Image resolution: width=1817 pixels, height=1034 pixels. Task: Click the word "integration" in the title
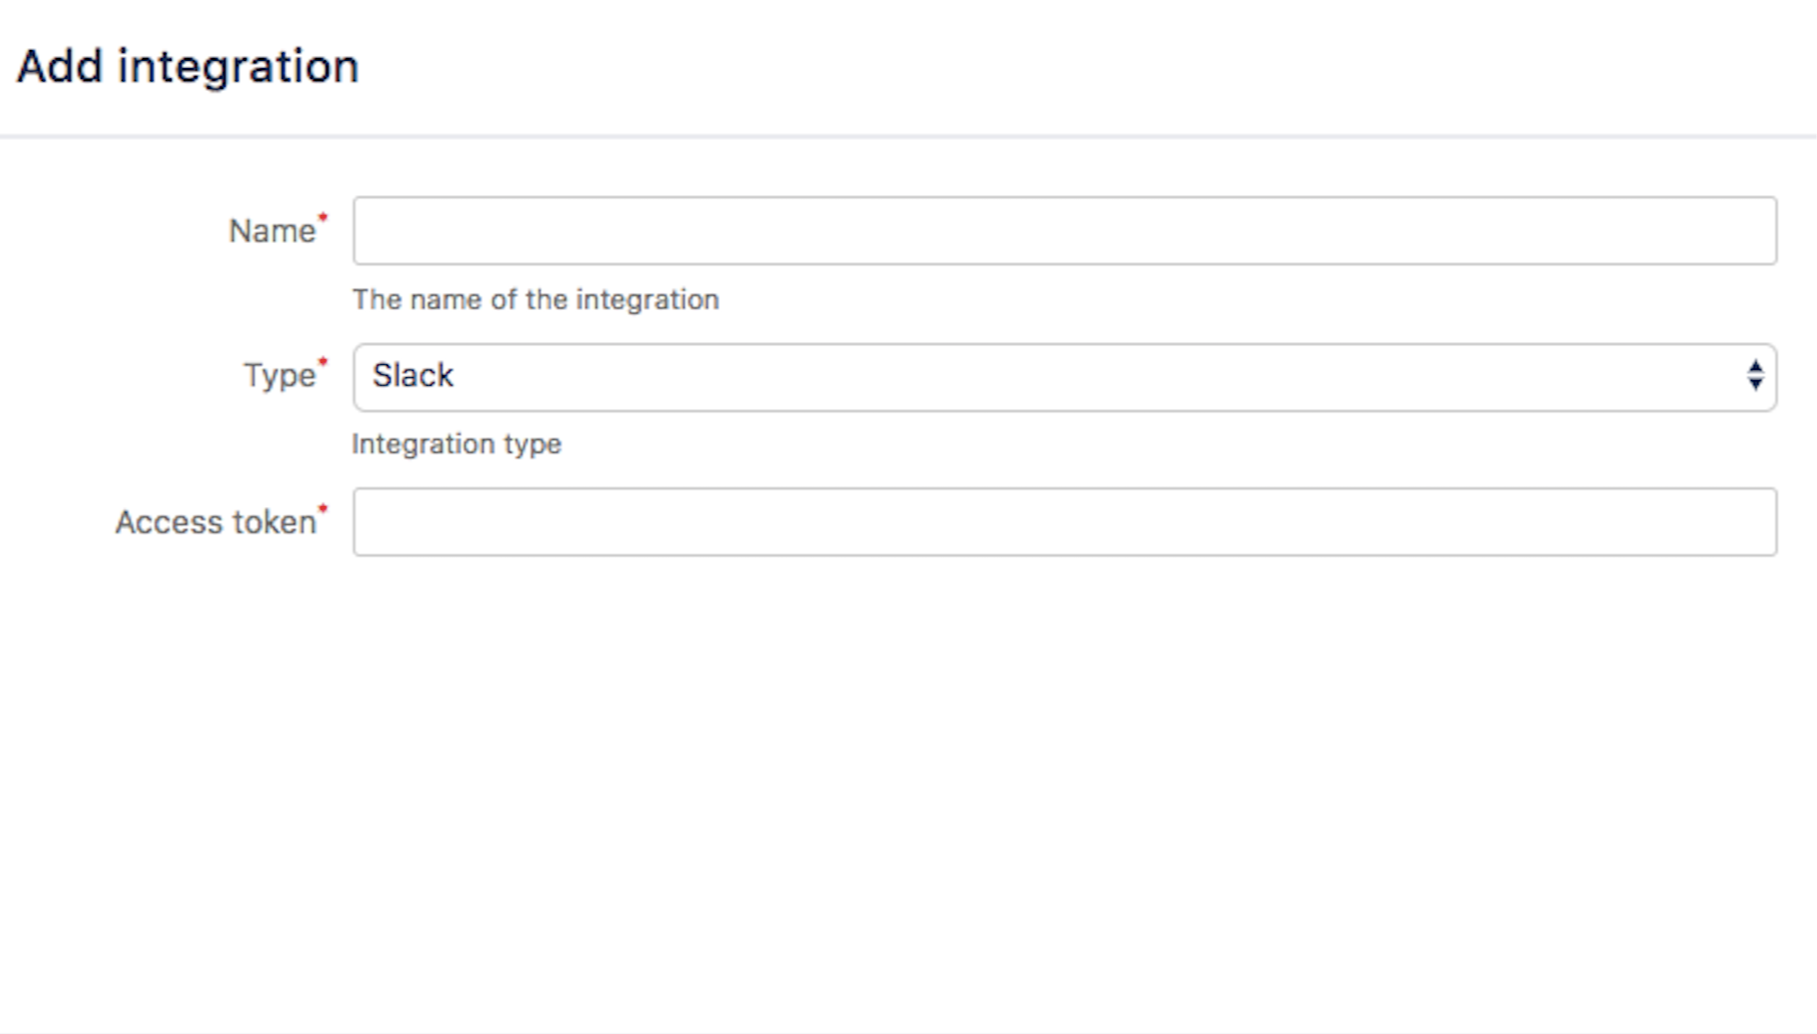click(238, 67)
